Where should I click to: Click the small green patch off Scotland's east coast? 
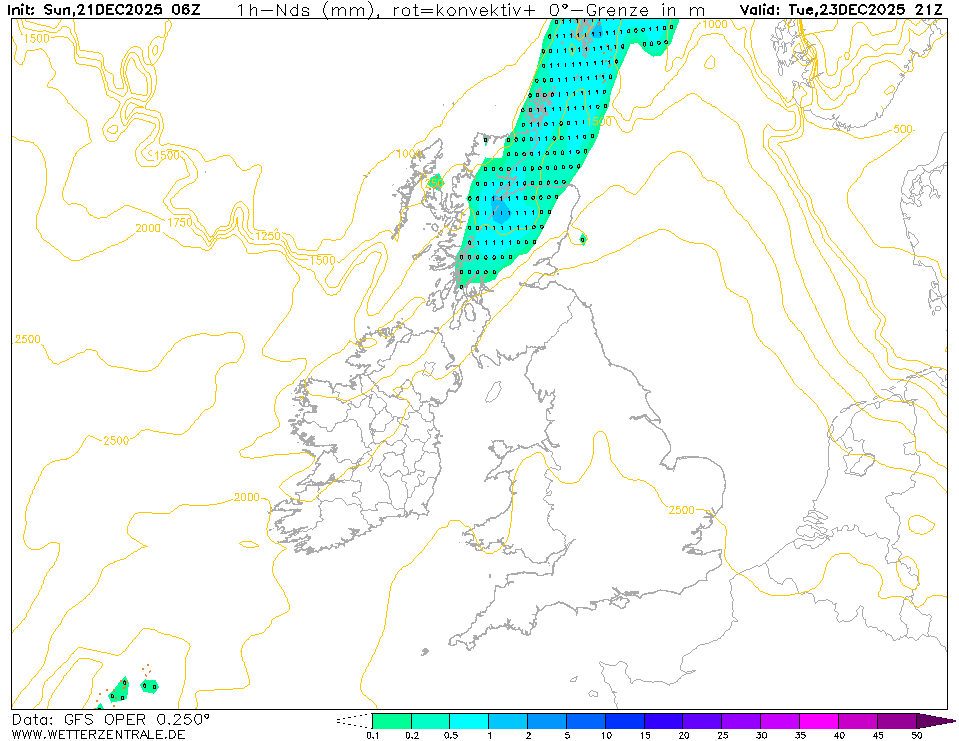click(583, 238)
